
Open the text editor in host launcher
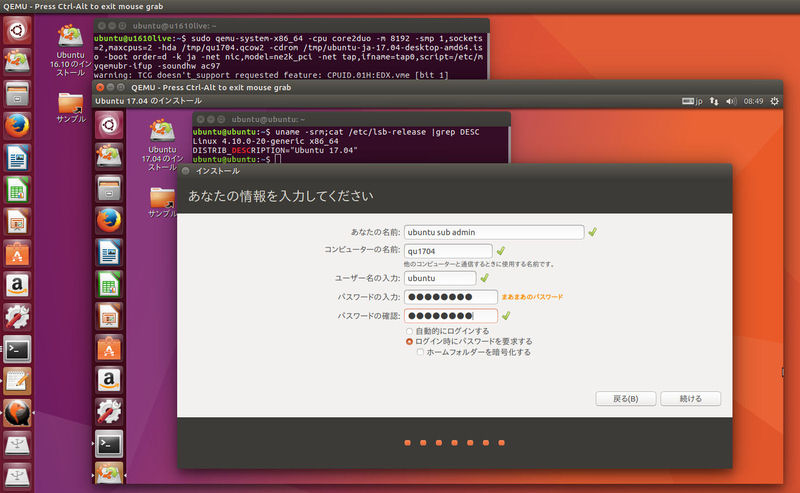click(x=17, y=381)
